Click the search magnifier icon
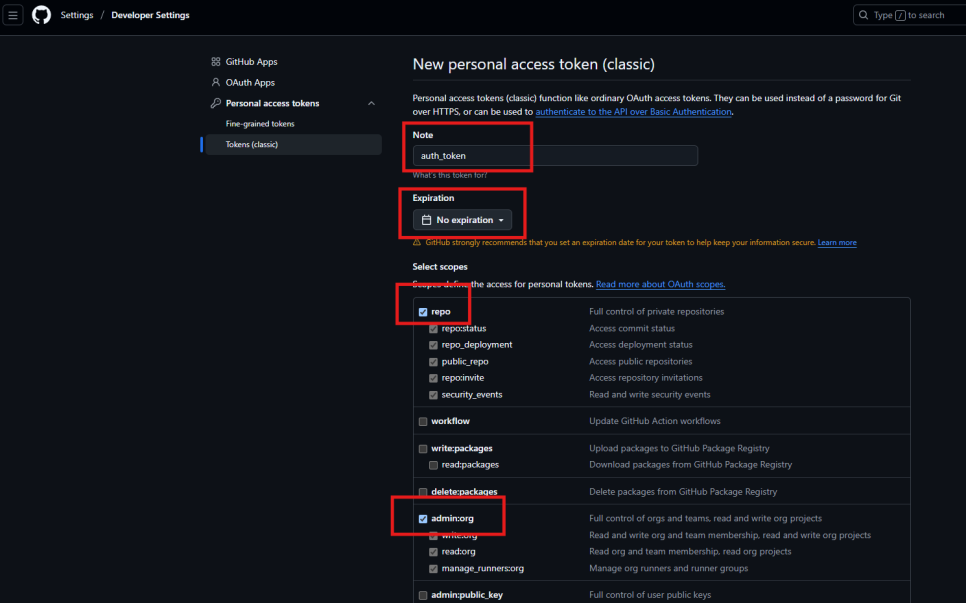 coord(864,15)
